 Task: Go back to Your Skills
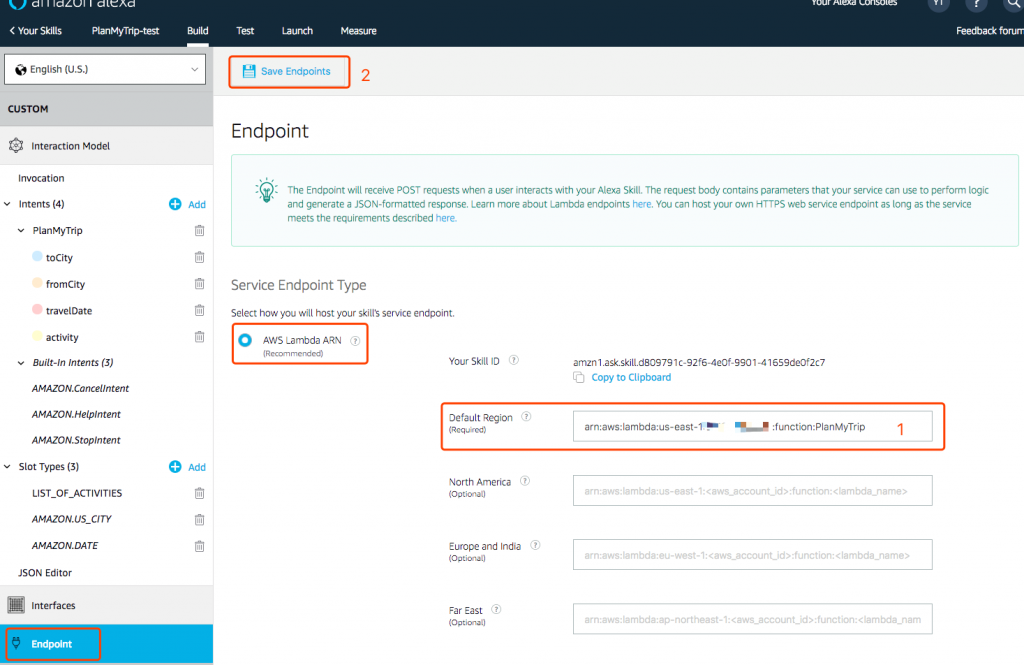pyautogui.click(x=35, y=31)
